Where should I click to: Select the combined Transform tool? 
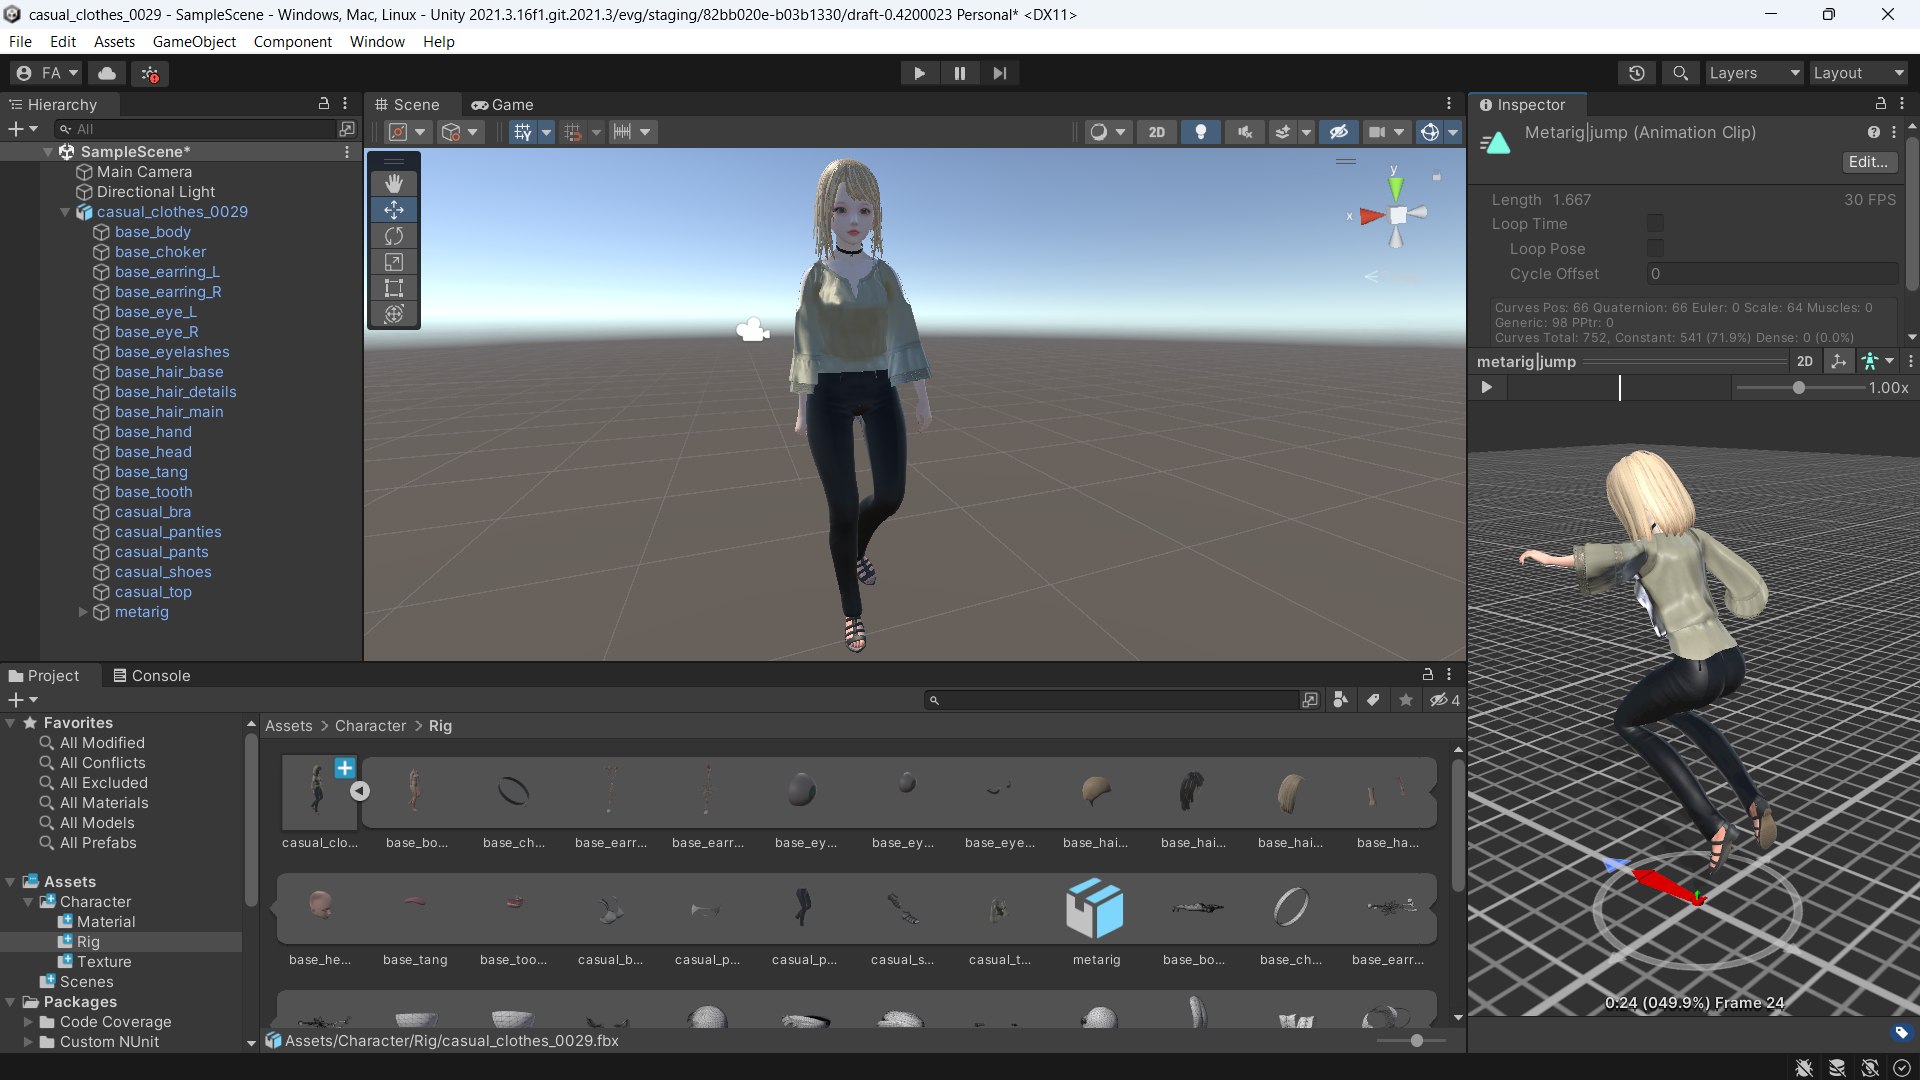394,314
